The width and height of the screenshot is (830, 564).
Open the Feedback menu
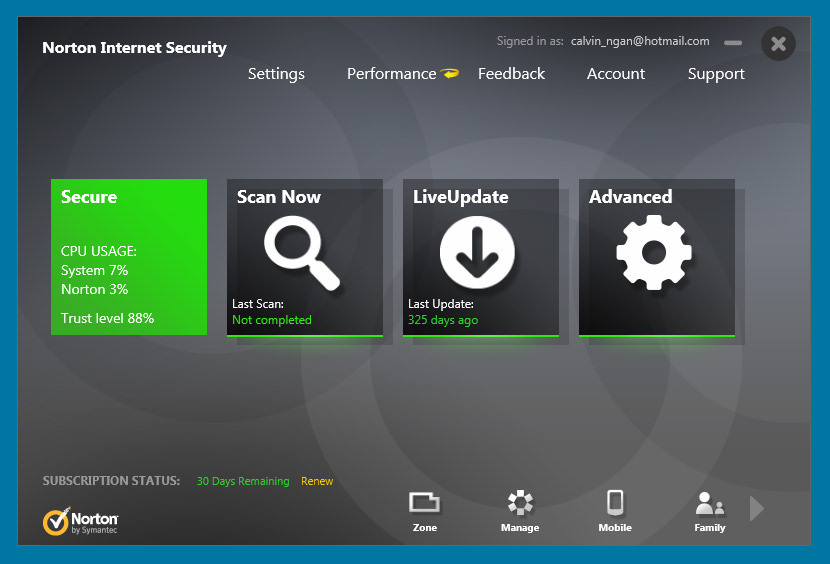point(511,74)
